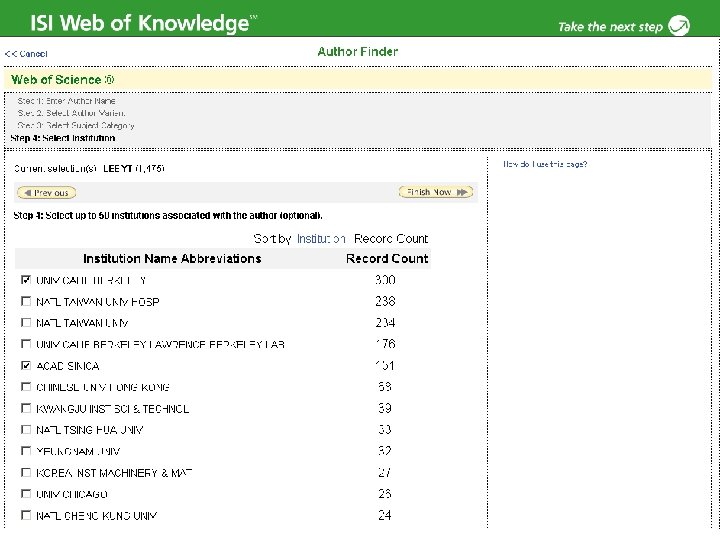The height and width of the screenshot is (540, 720).
Task: Sort the list by Institution link
Action: [321, 239]
